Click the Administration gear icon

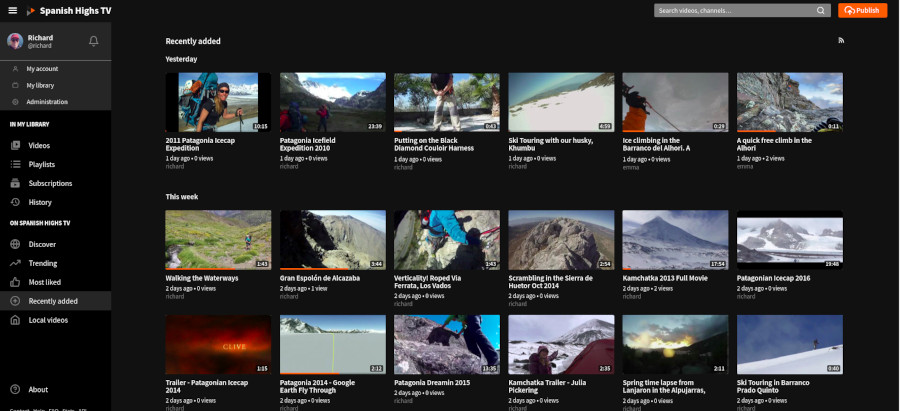tap(15, 102)
